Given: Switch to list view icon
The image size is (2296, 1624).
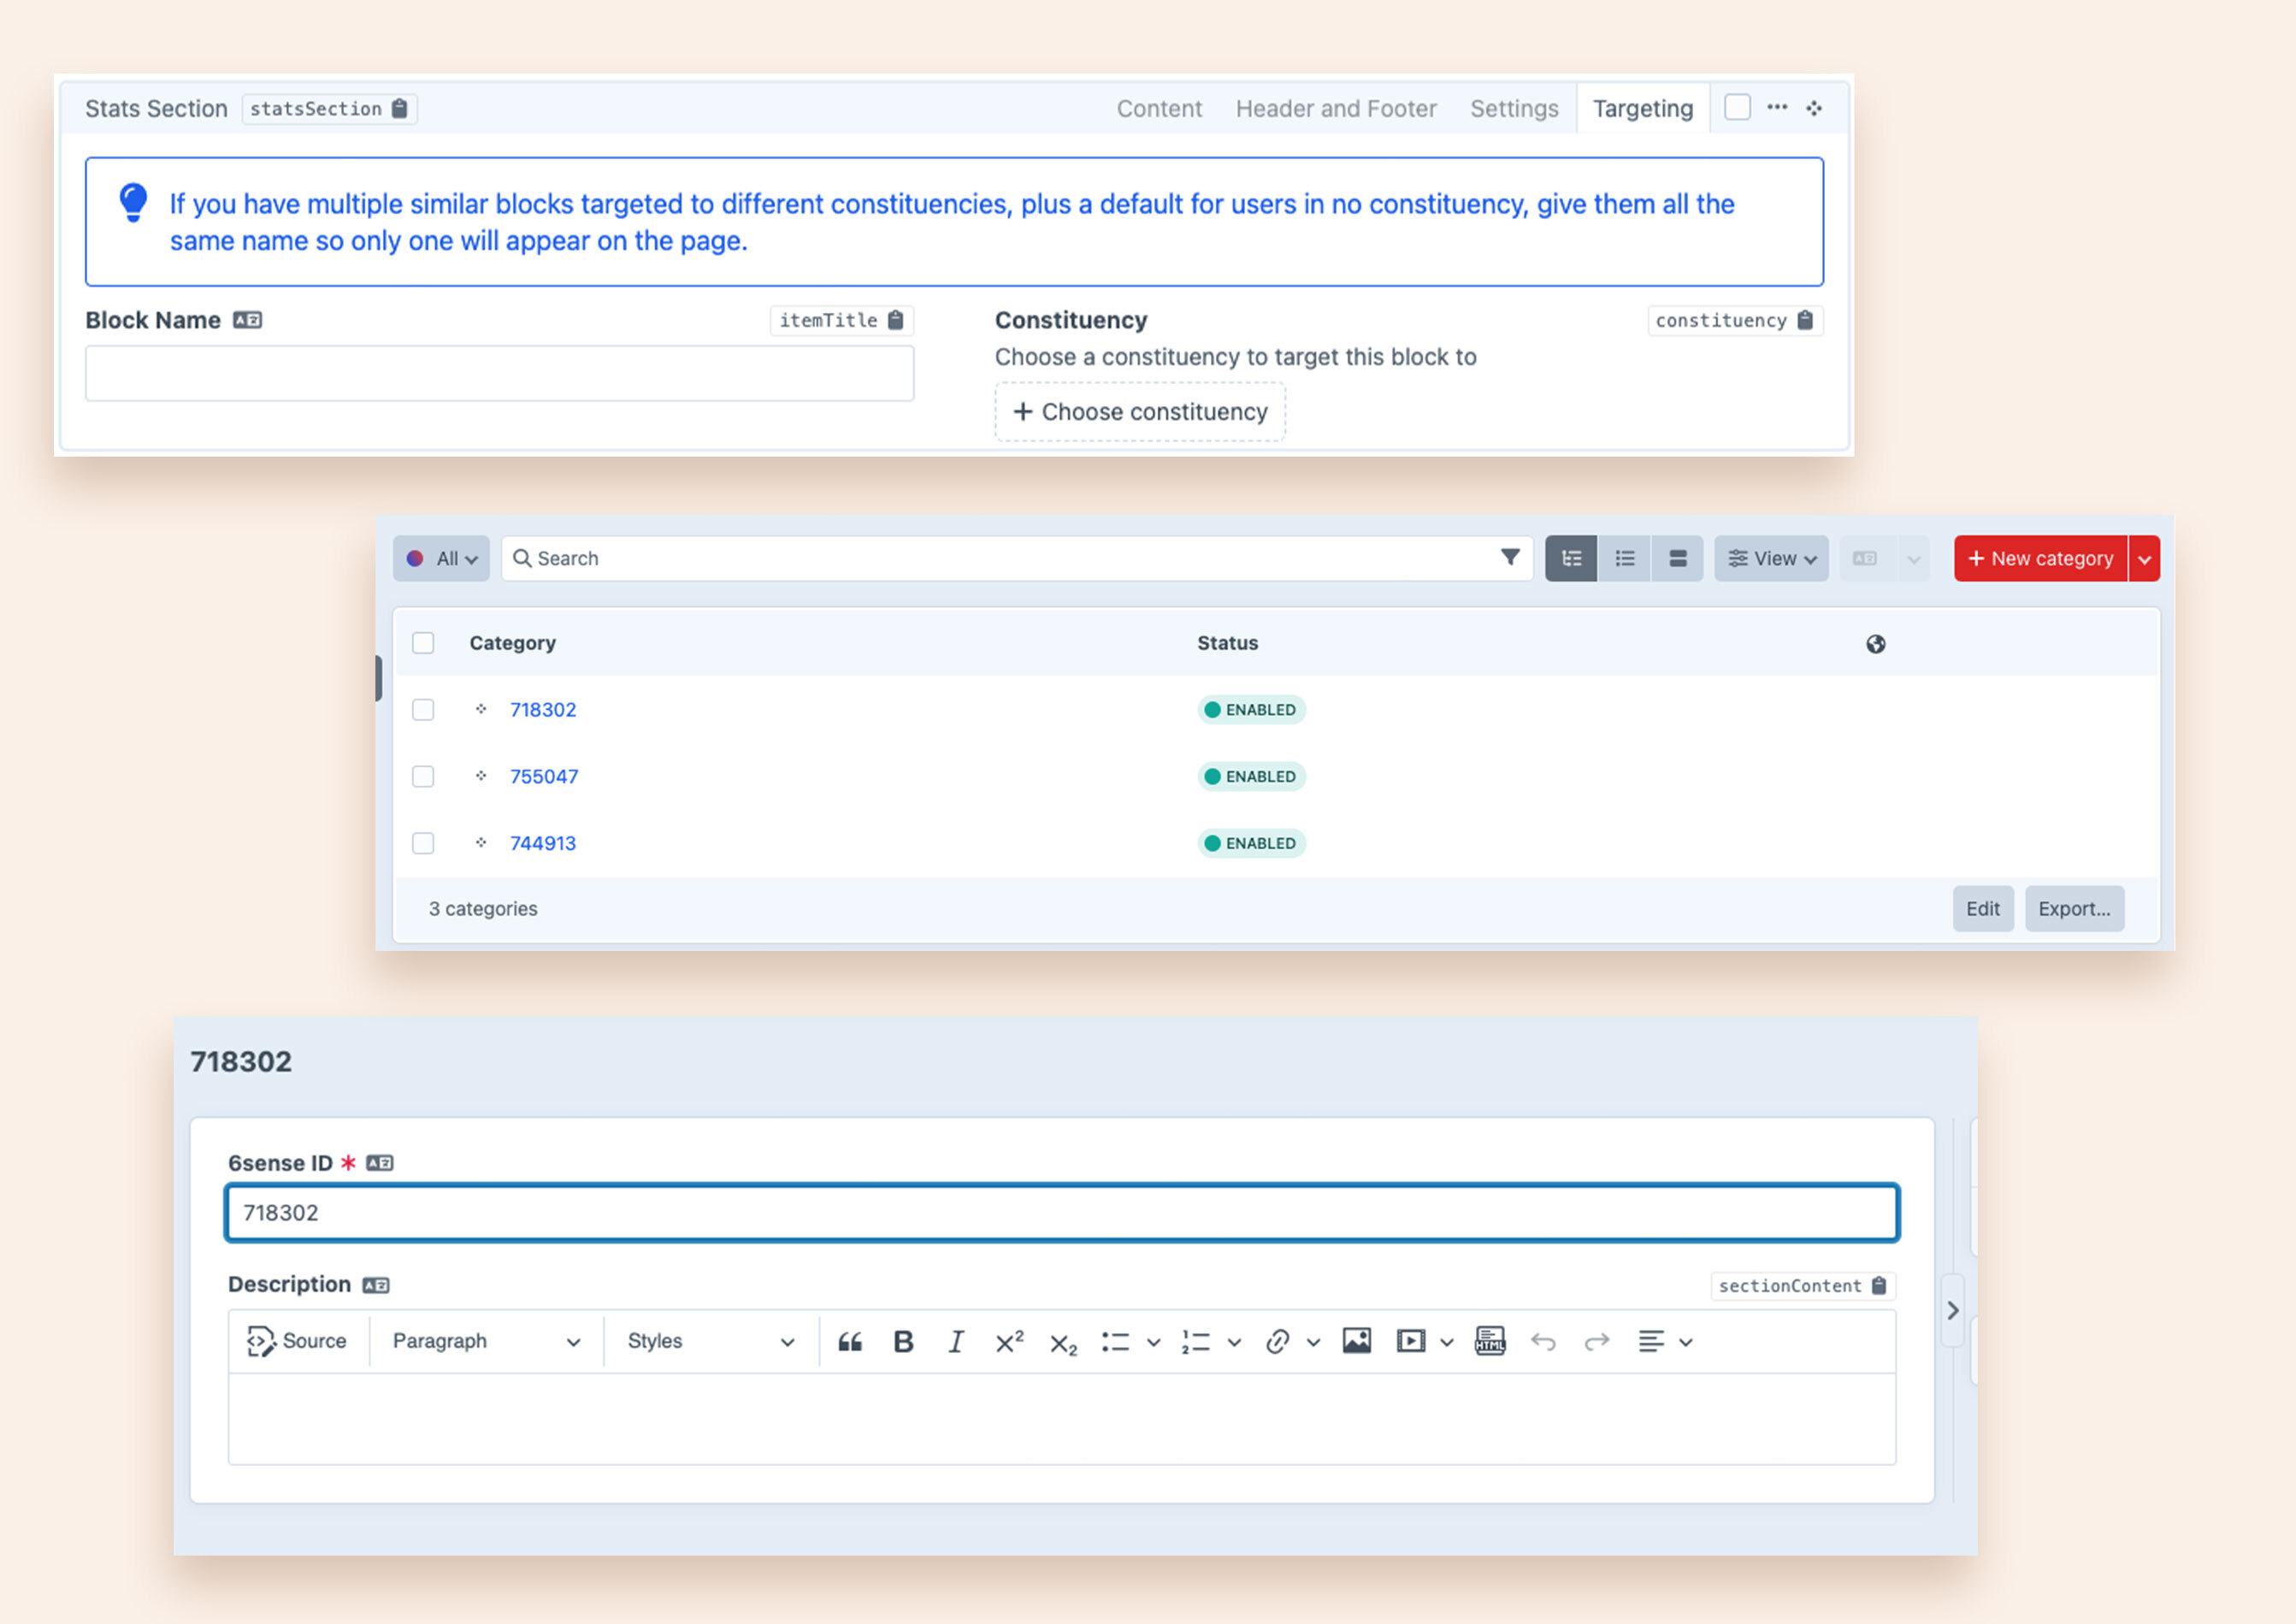Looking at the screenshot, I should (x=1624, y=558).
